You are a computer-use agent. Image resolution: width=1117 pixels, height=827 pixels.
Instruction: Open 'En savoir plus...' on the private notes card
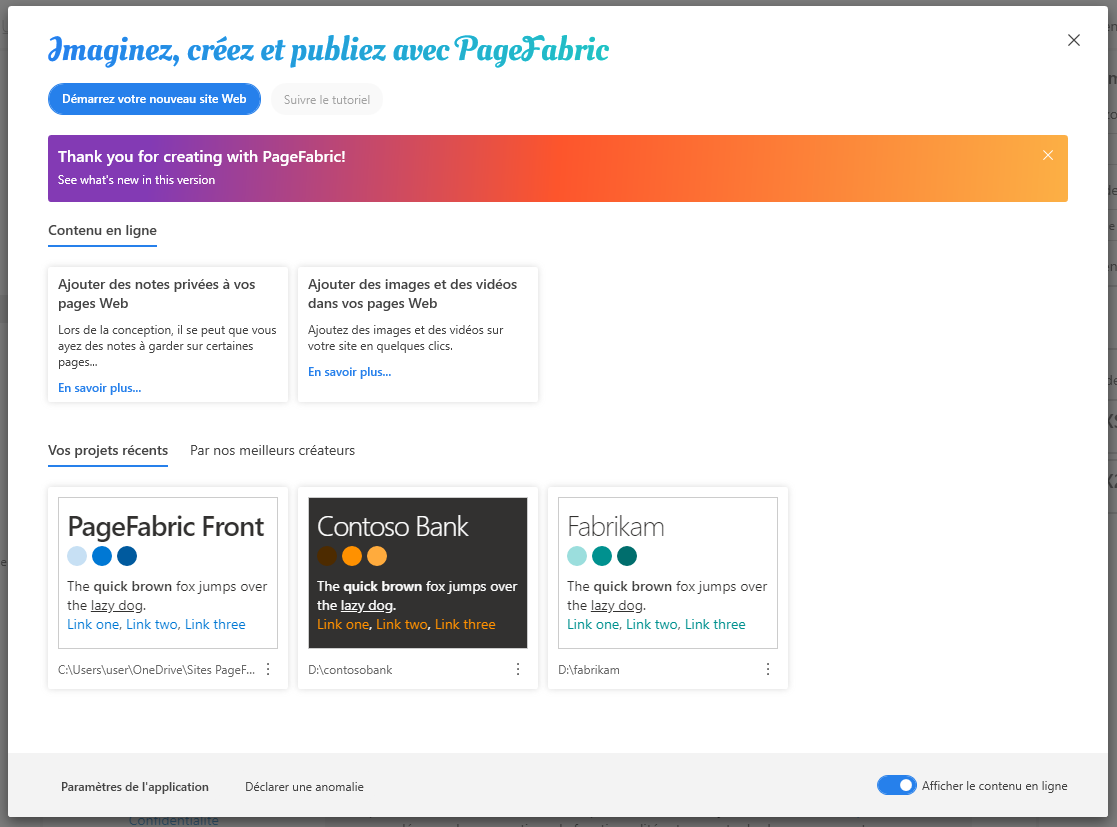tap(99, 387)
